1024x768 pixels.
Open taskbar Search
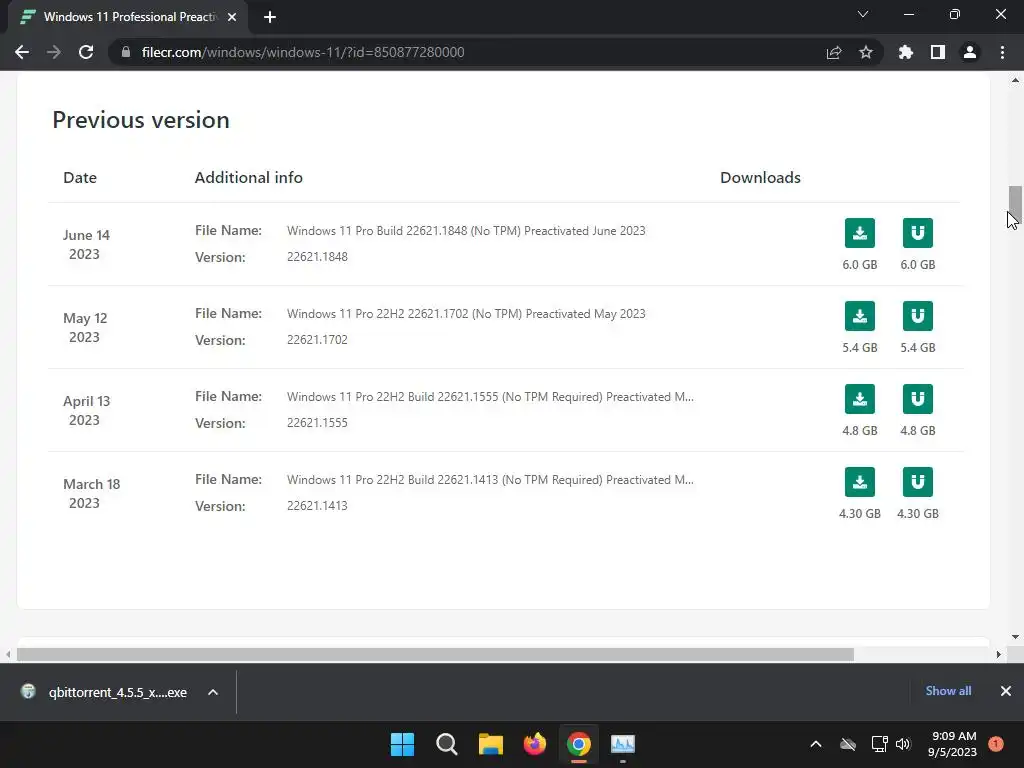point(447,744)
